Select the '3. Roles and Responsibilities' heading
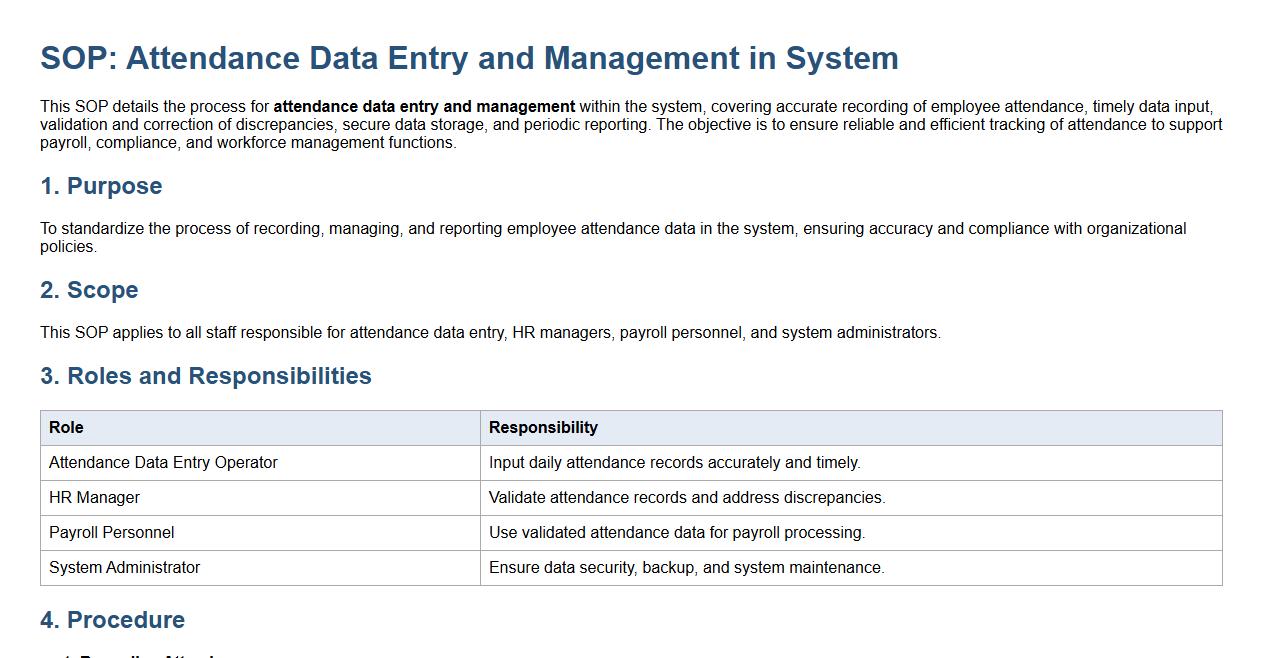 pos(206,376)
